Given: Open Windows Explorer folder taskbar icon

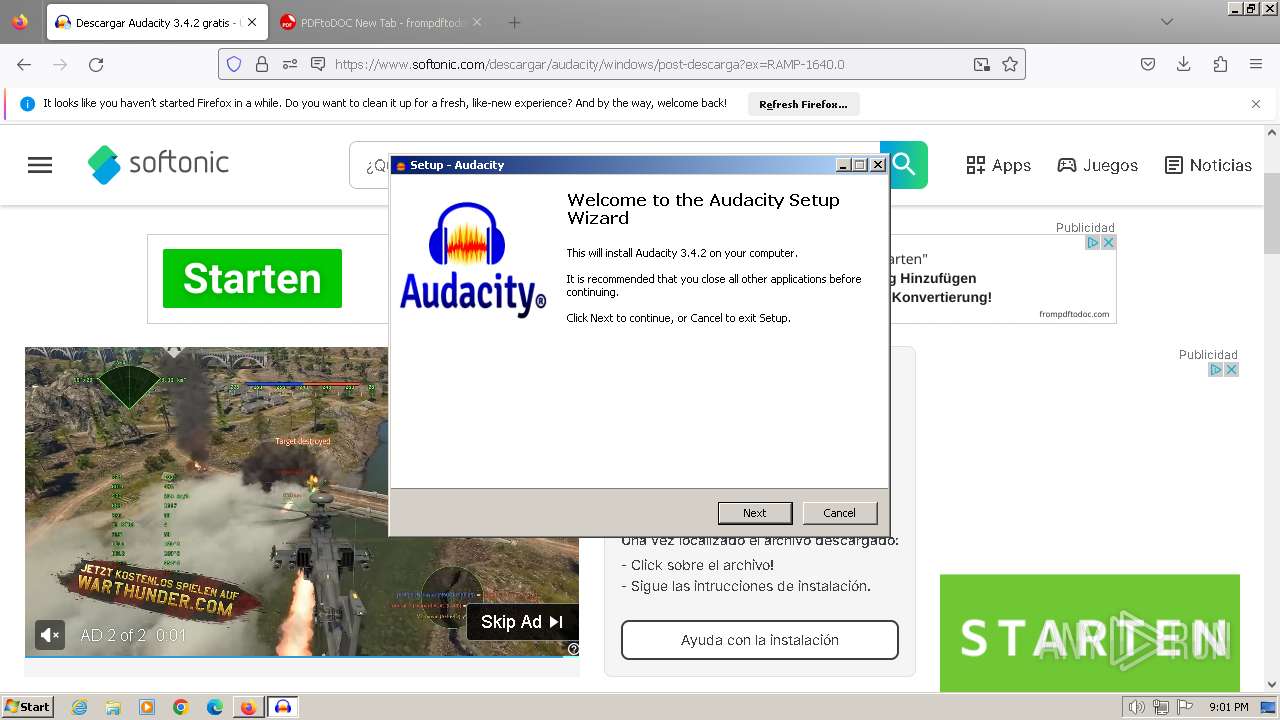Looking at the screenshot, I should coord(113,707).
